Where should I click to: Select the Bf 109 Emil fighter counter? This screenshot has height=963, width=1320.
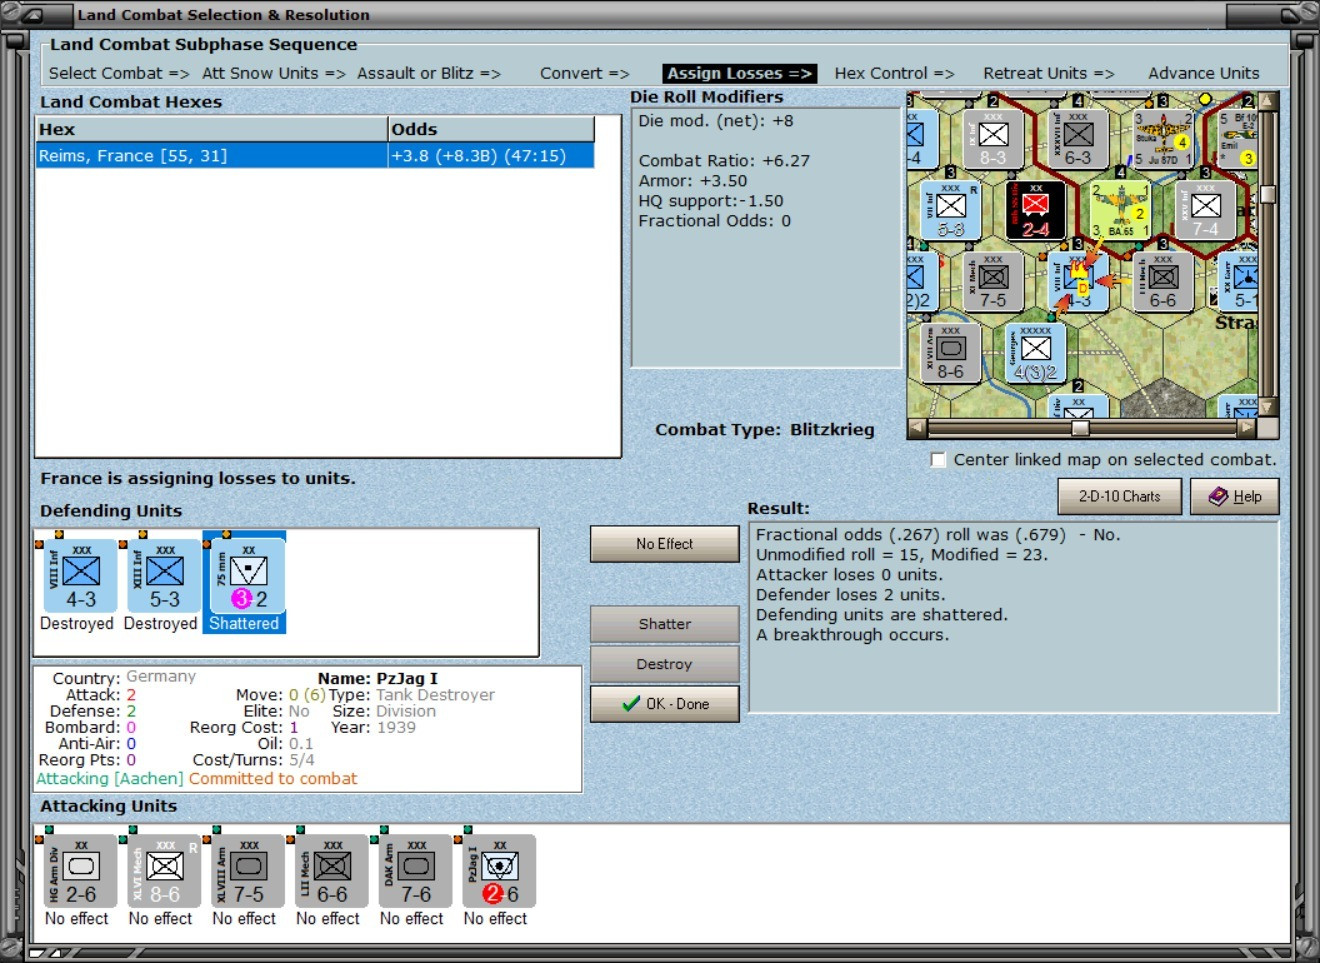(x=1237, y=139)
